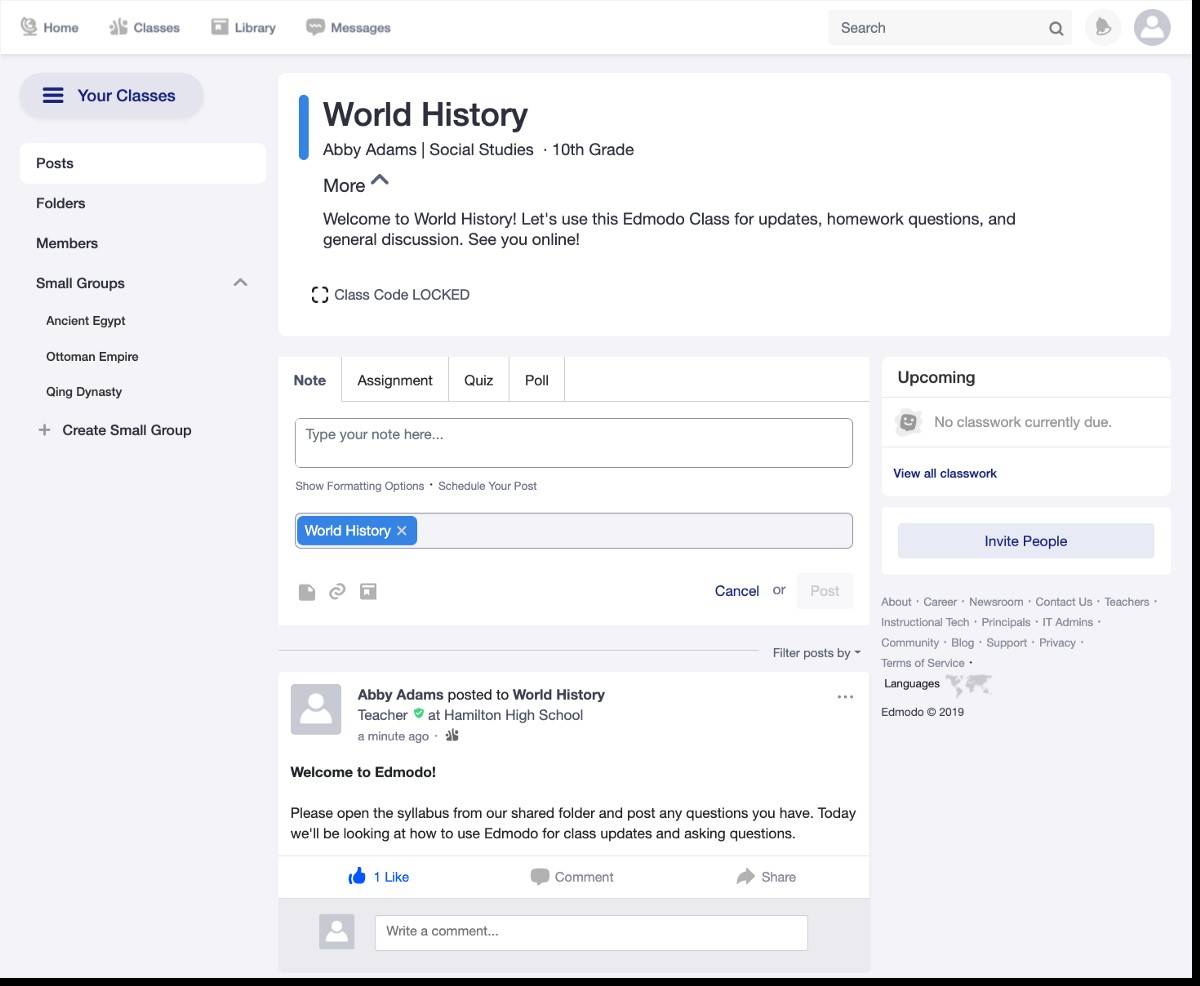This screenshot has height=986, width=1200.
Task: Add content from the Library to the note
Action: [x=368, y=591]
